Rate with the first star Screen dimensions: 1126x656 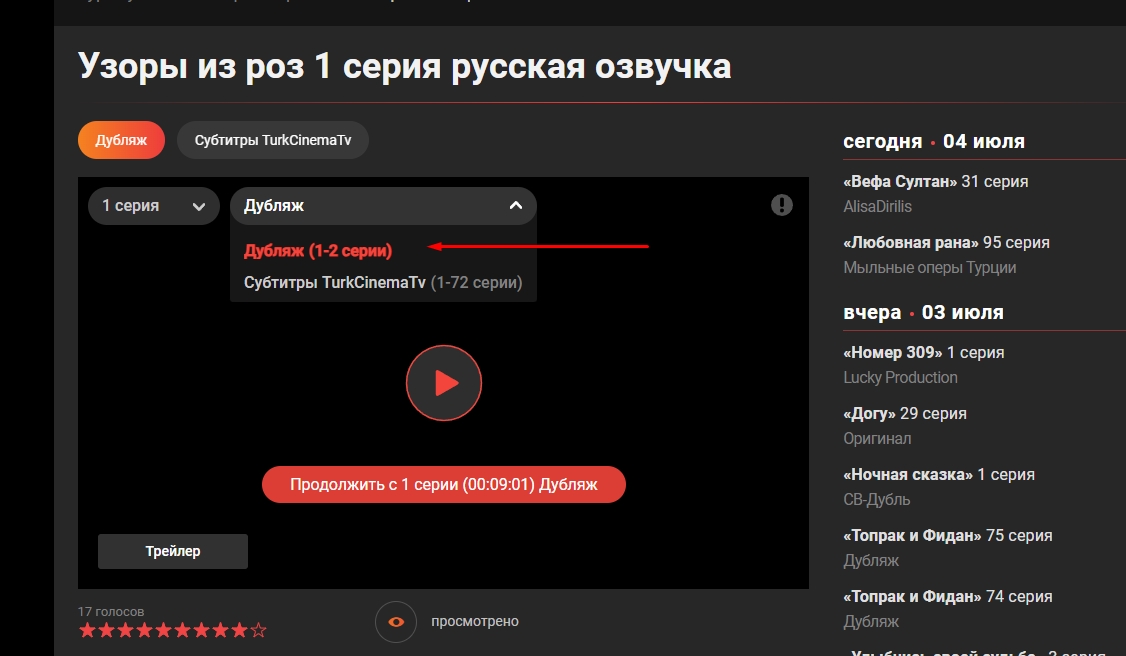(87, 631)
